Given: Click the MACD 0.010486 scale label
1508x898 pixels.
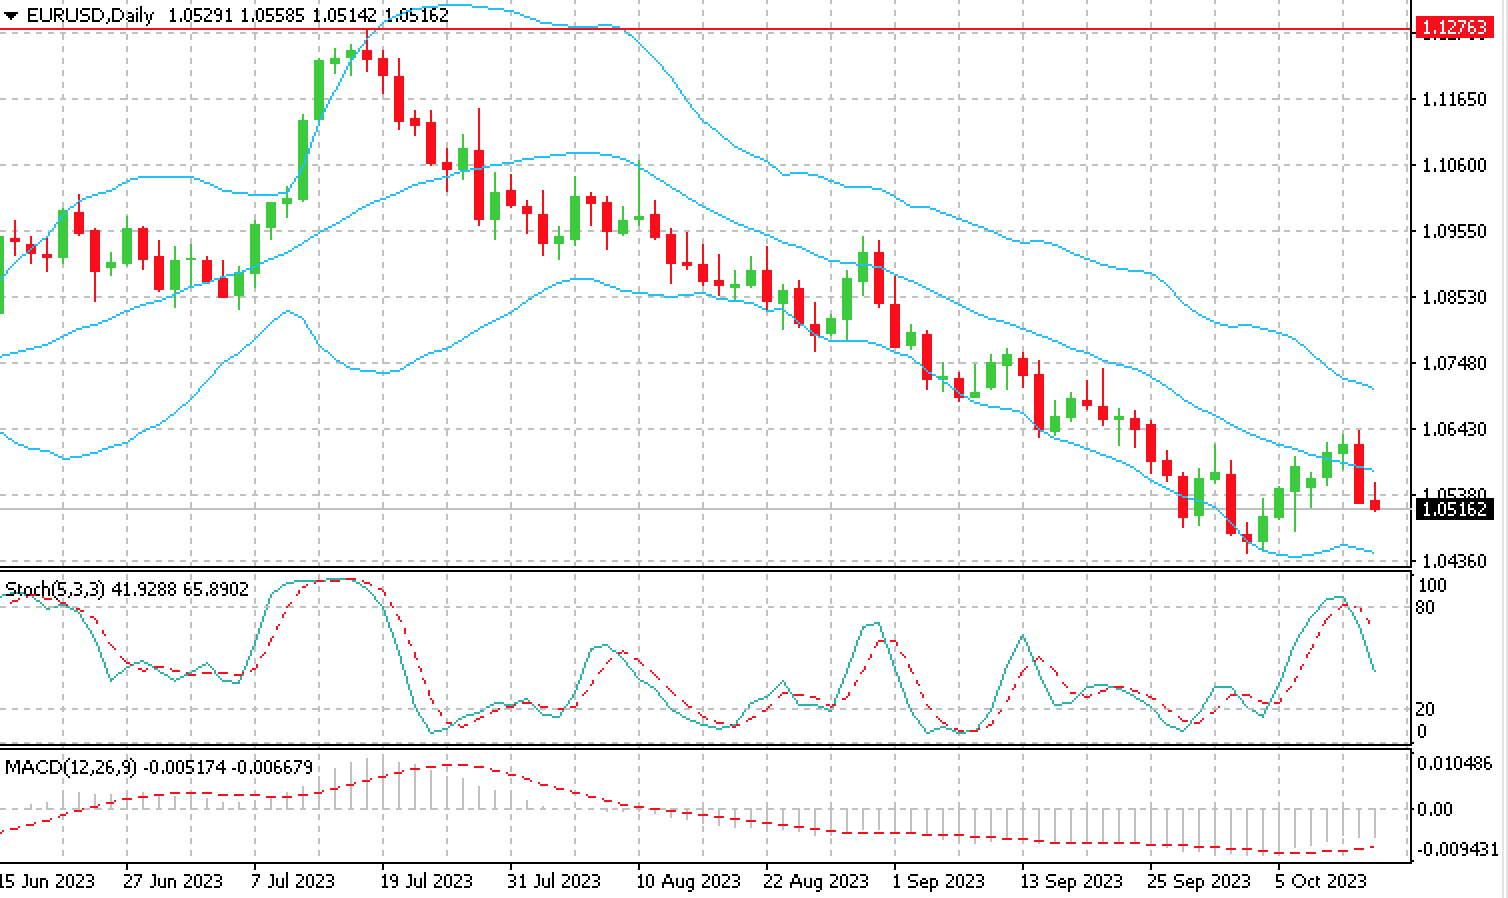Looking at the screenshot, I should point(1455,763).
